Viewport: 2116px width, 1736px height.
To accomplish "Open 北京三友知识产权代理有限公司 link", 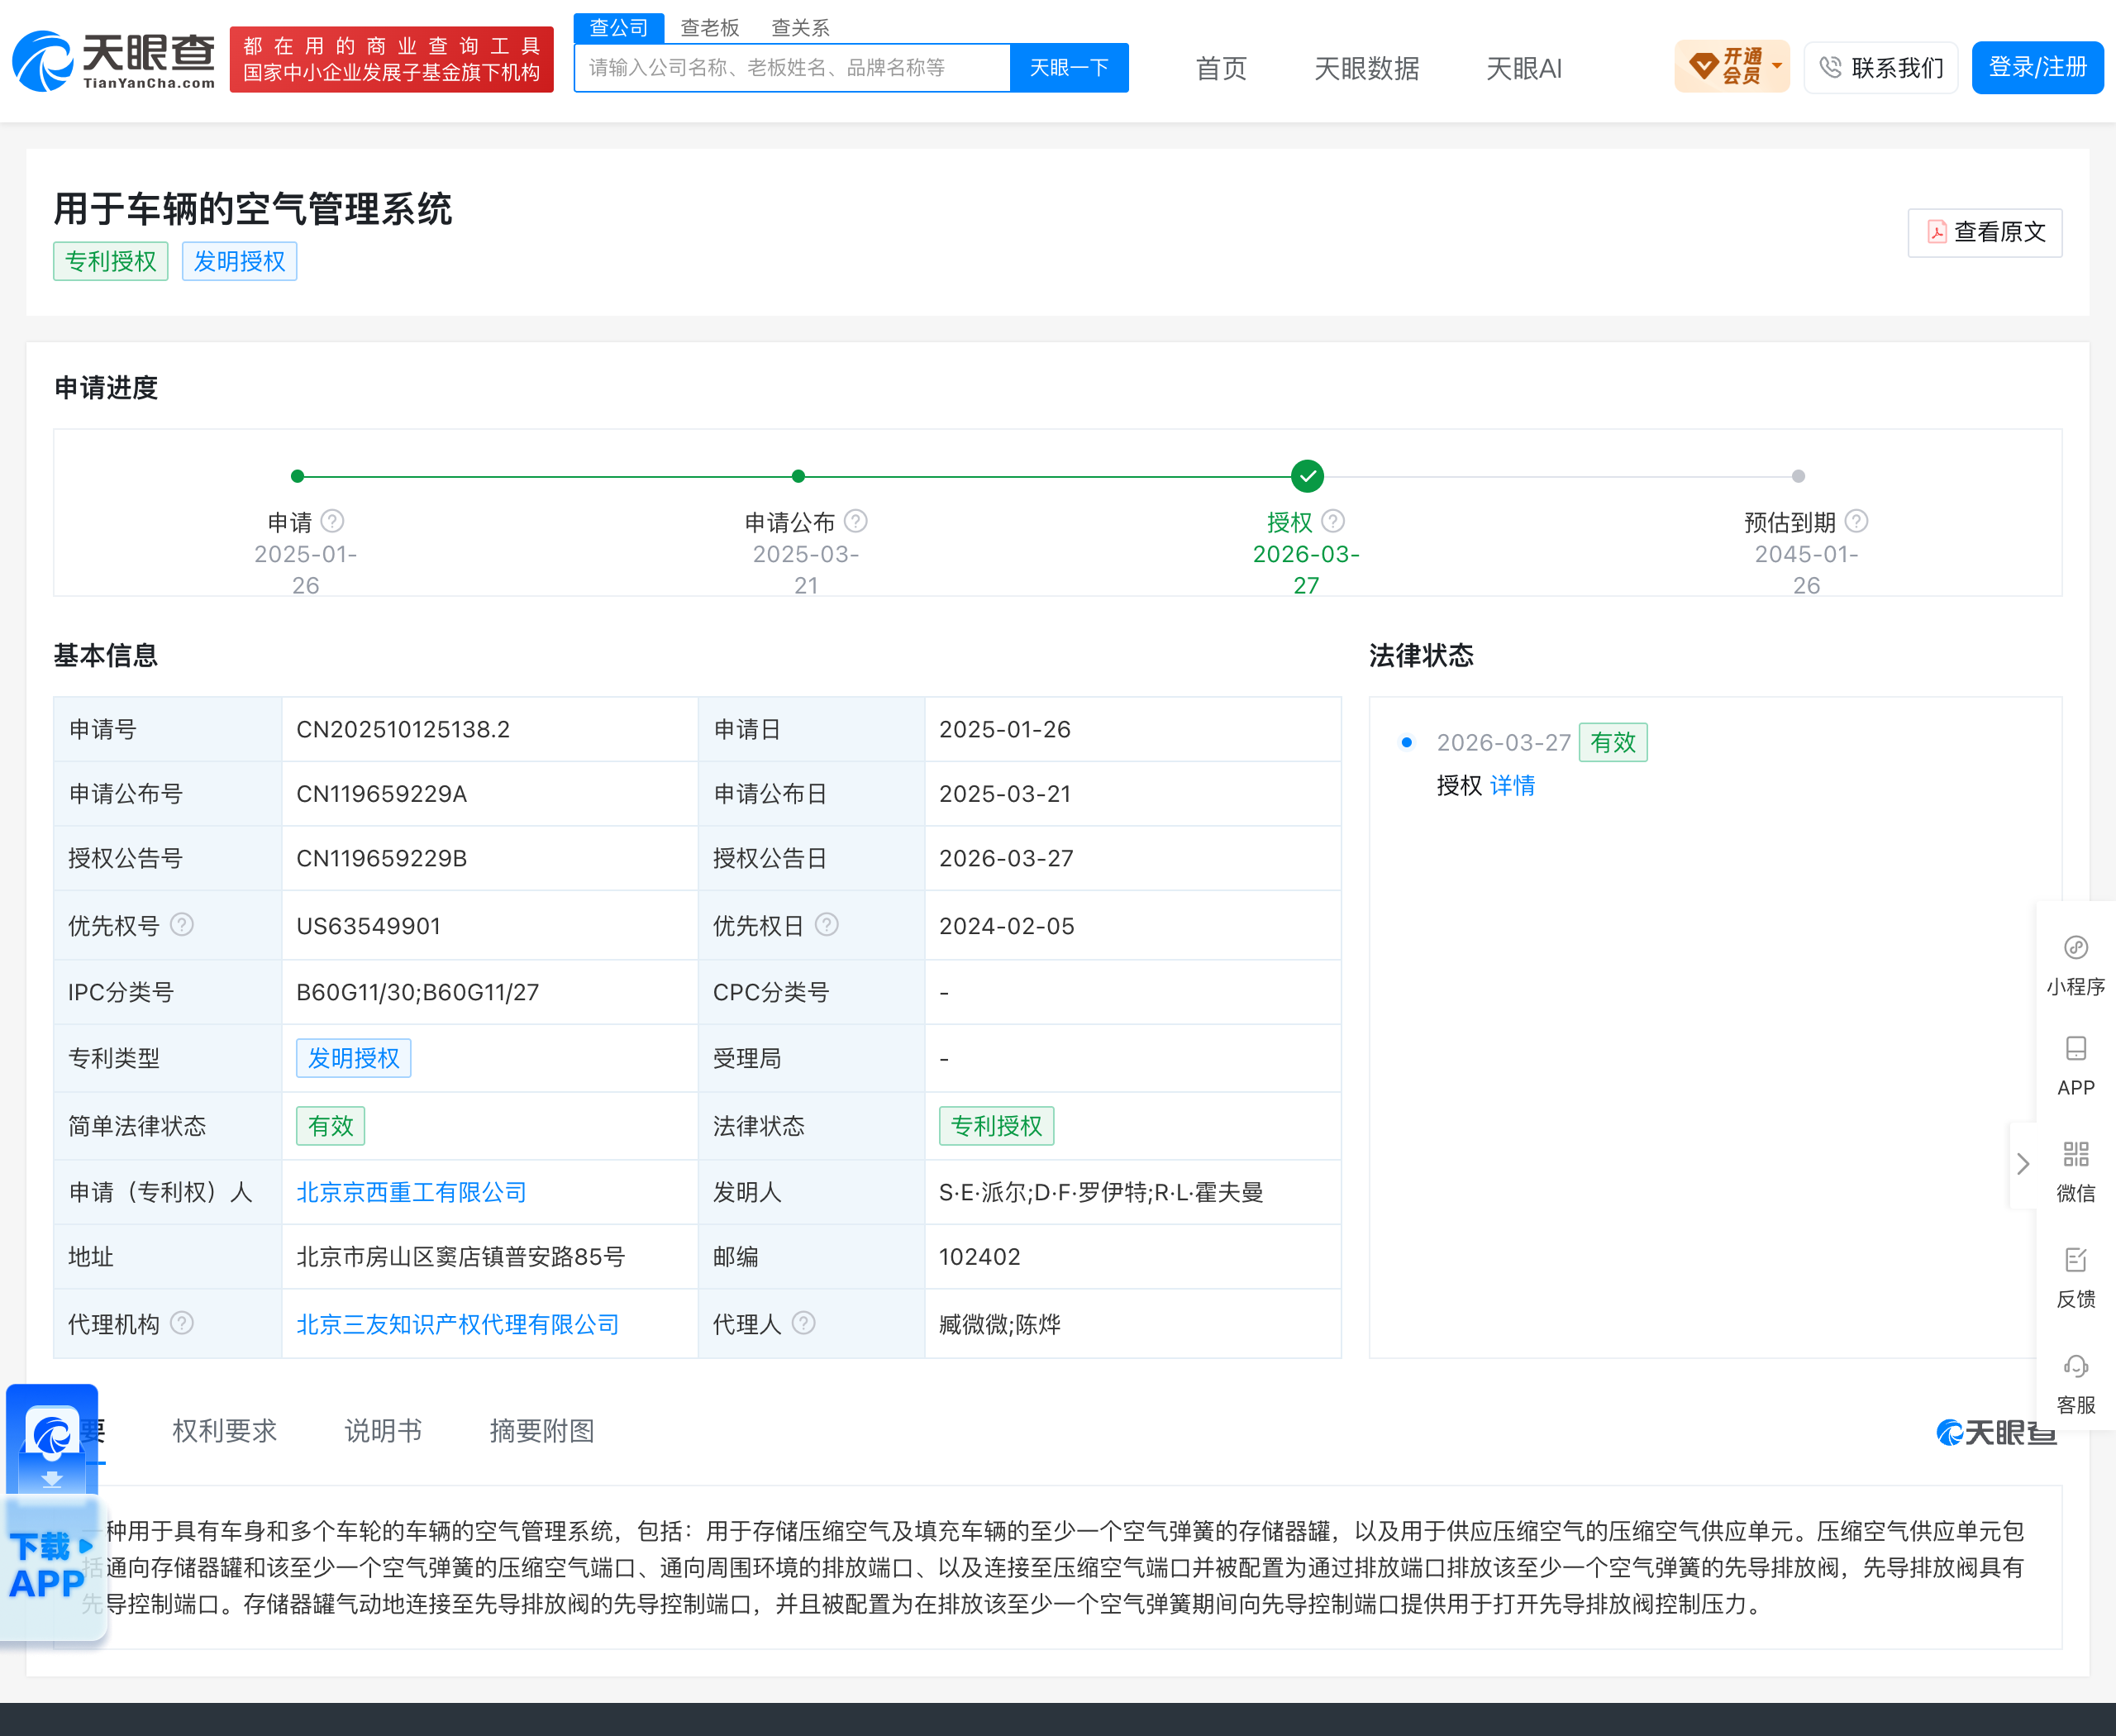I will 457,1324.
